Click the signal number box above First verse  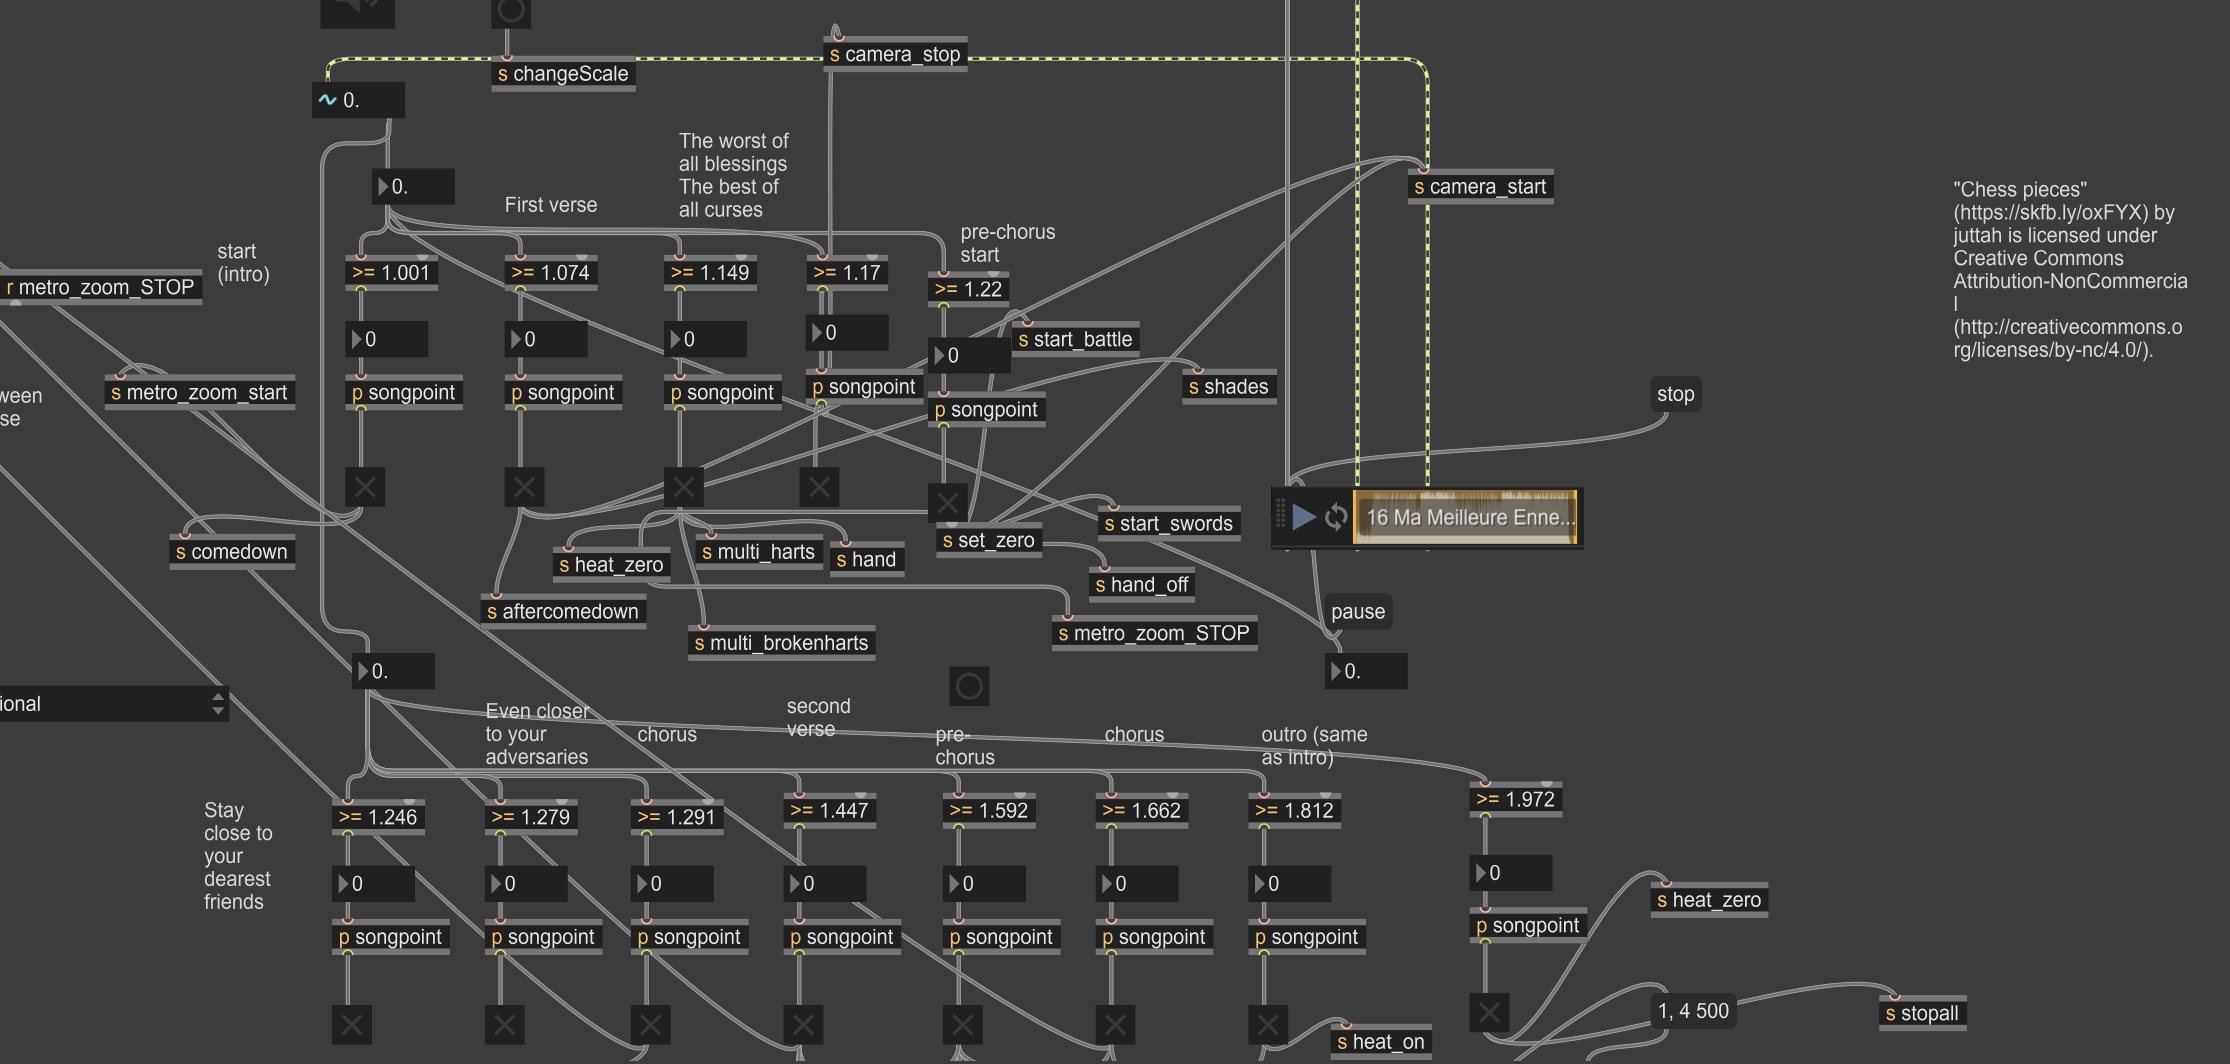[x=358, y=100]
